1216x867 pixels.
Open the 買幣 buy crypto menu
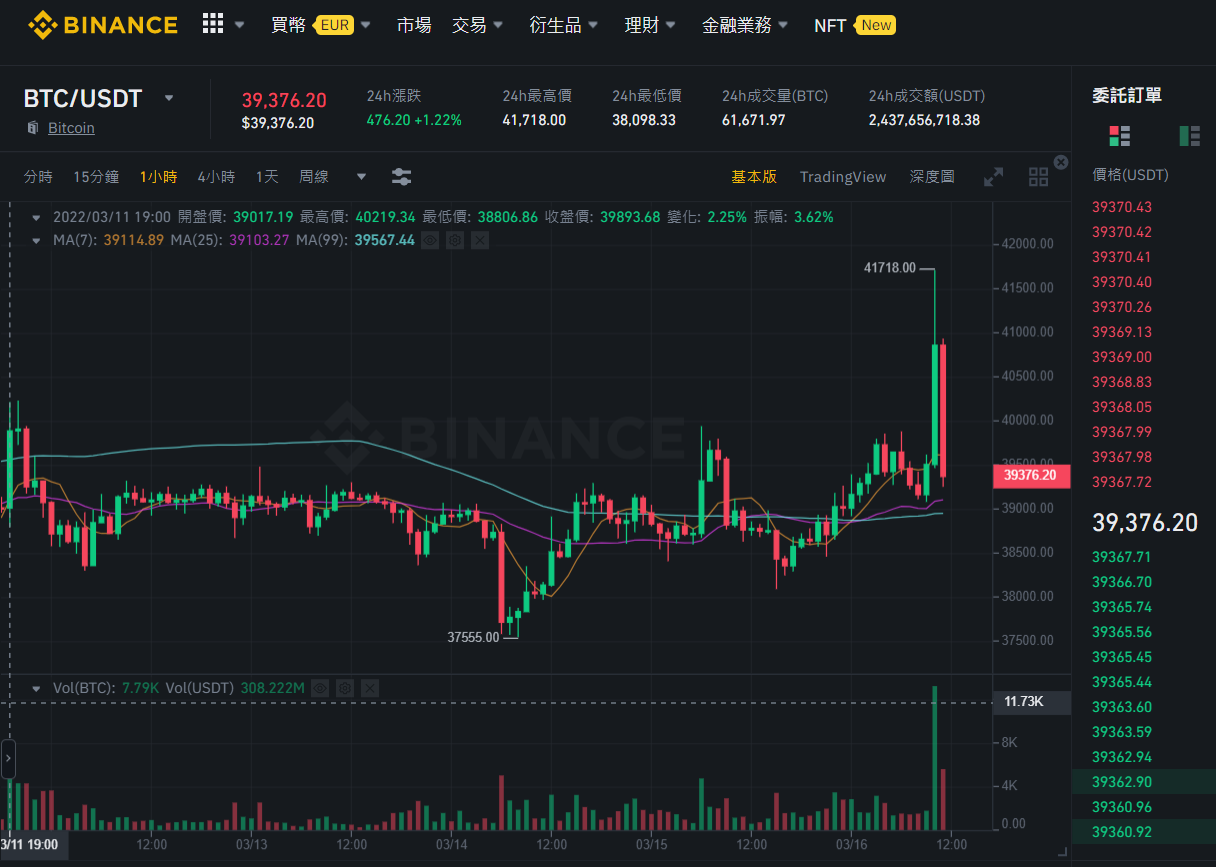coord(289,25)
